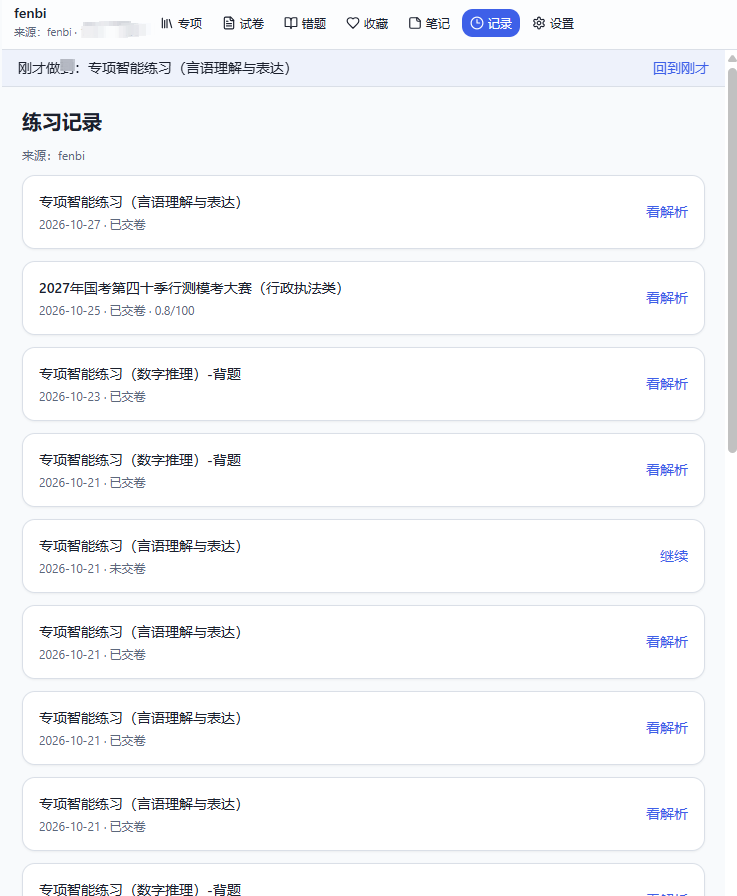Screen dimensions: 737x896
Task: Click the 回到刚才 link
Action: point(680,69)
